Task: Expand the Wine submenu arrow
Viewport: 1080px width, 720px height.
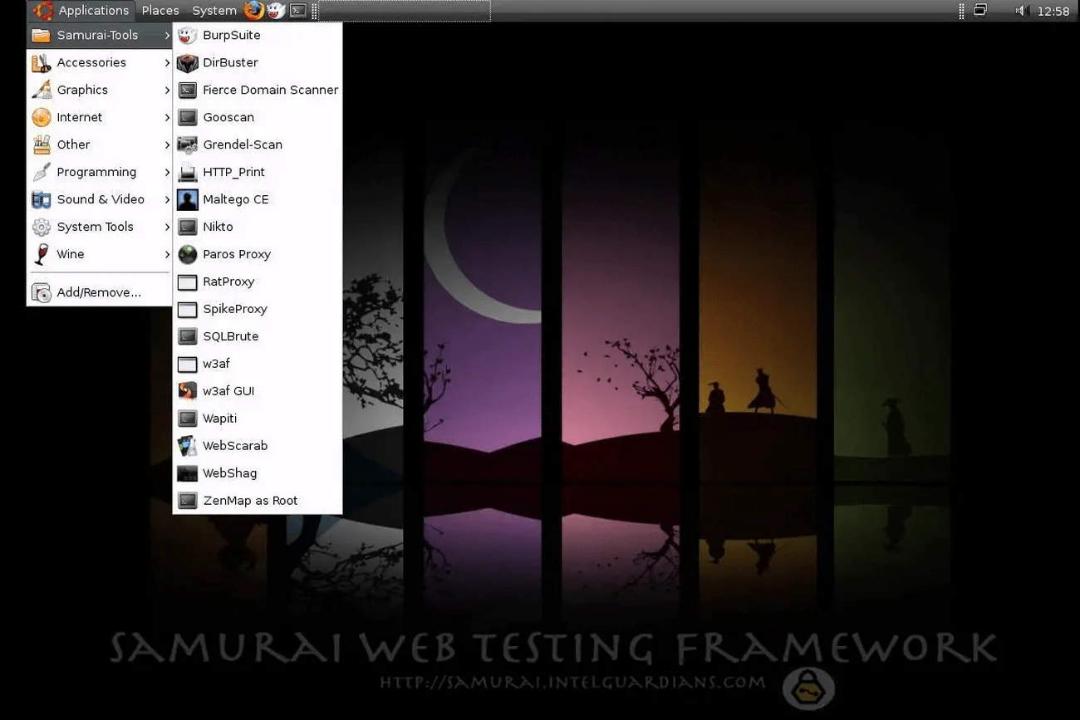Action: tap(167, 254)
